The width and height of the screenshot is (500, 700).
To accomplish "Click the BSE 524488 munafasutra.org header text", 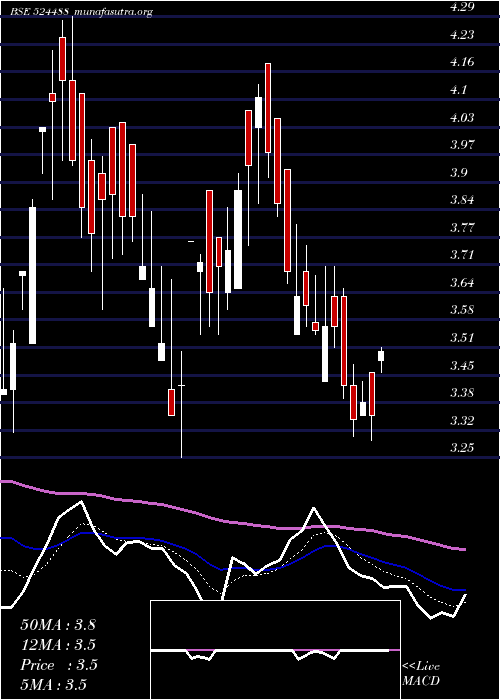I will [82, 12].
